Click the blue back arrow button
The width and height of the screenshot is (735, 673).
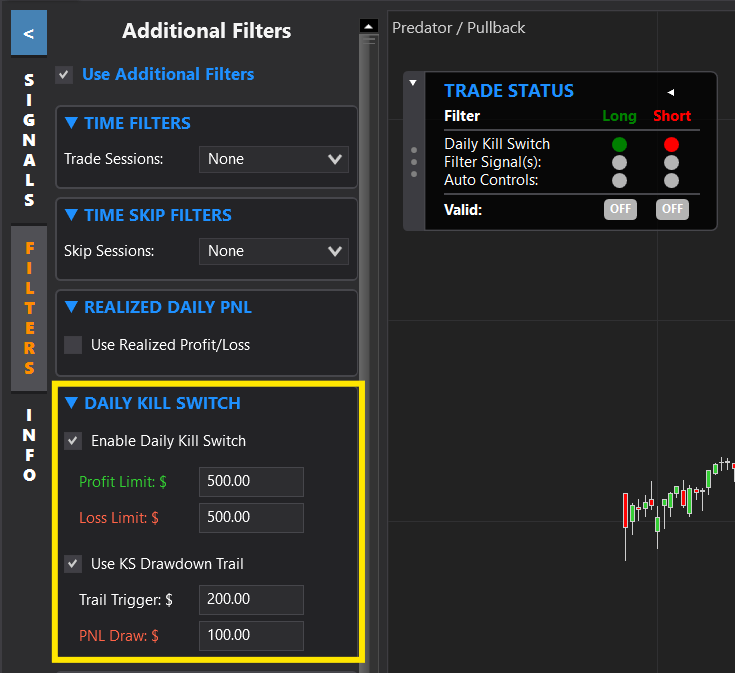tap(29, 33)
